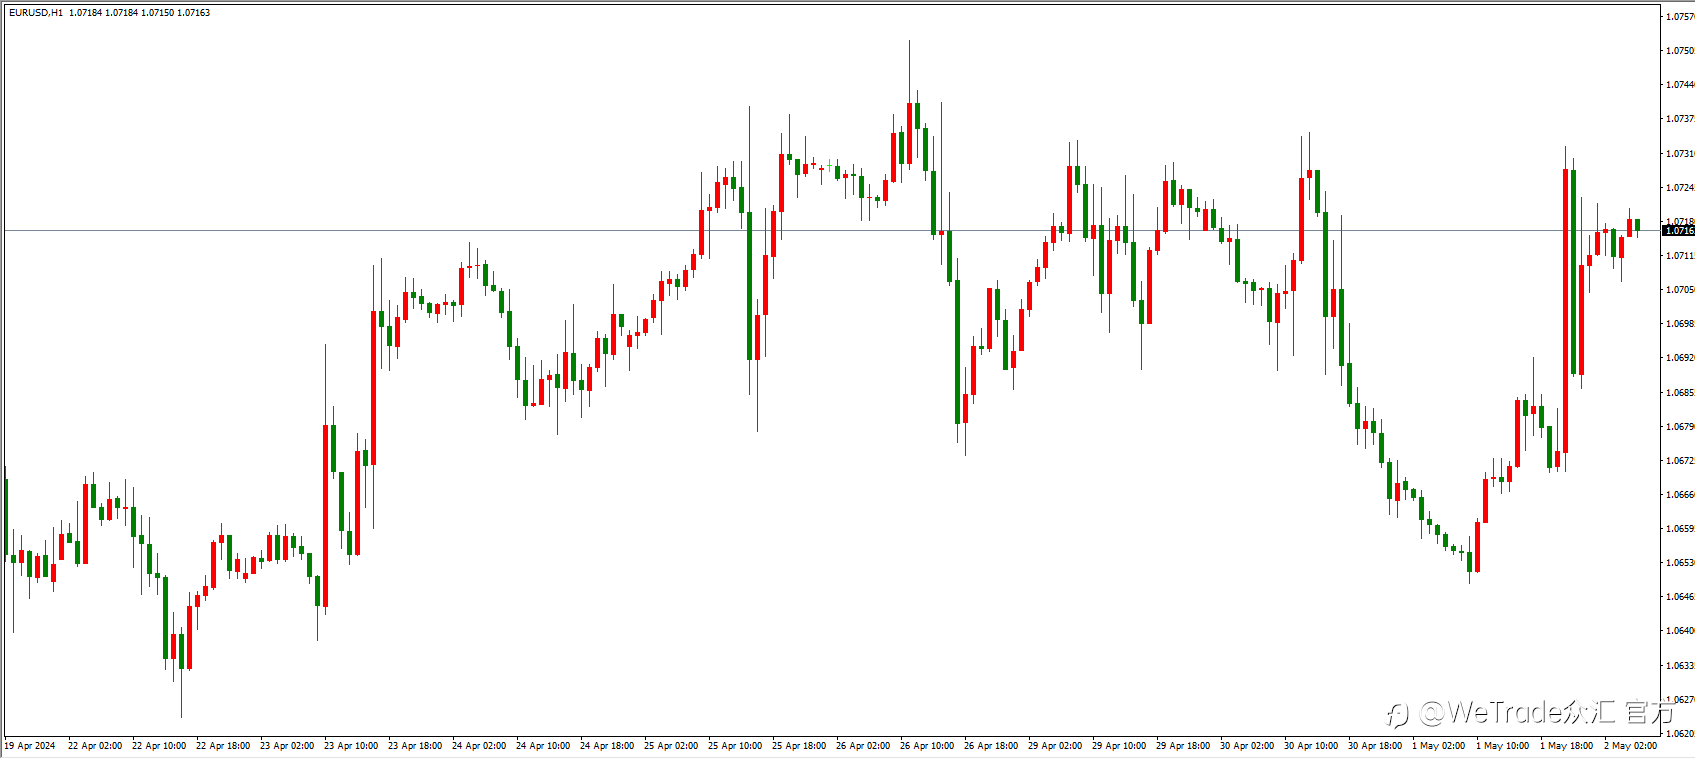The width and height of the screenshot is (1695, 759).
Task: Click the 24 Apr 18:00 time label
Action: click(607, 746)
